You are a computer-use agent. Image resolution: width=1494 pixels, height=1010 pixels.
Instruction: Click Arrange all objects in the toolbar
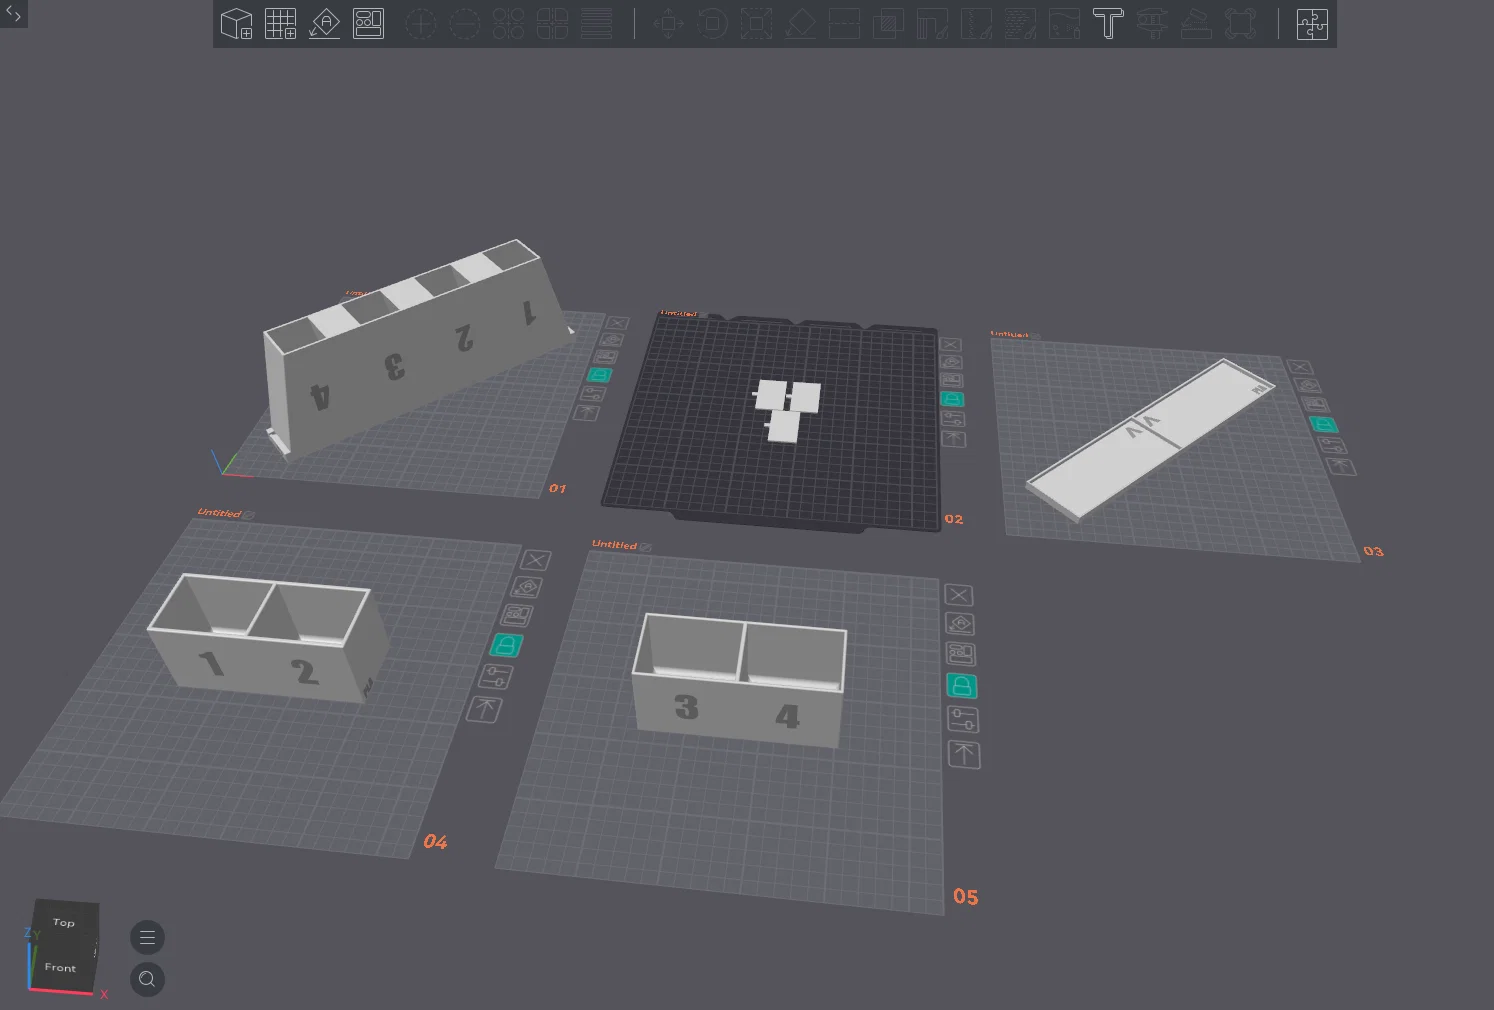[x=368, y=23]
